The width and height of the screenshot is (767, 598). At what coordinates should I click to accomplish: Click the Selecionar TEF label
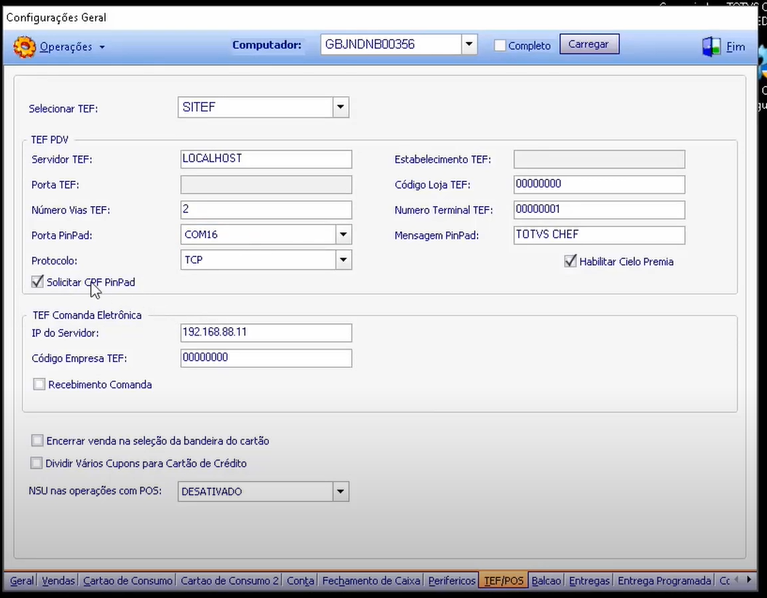(63, 109)
